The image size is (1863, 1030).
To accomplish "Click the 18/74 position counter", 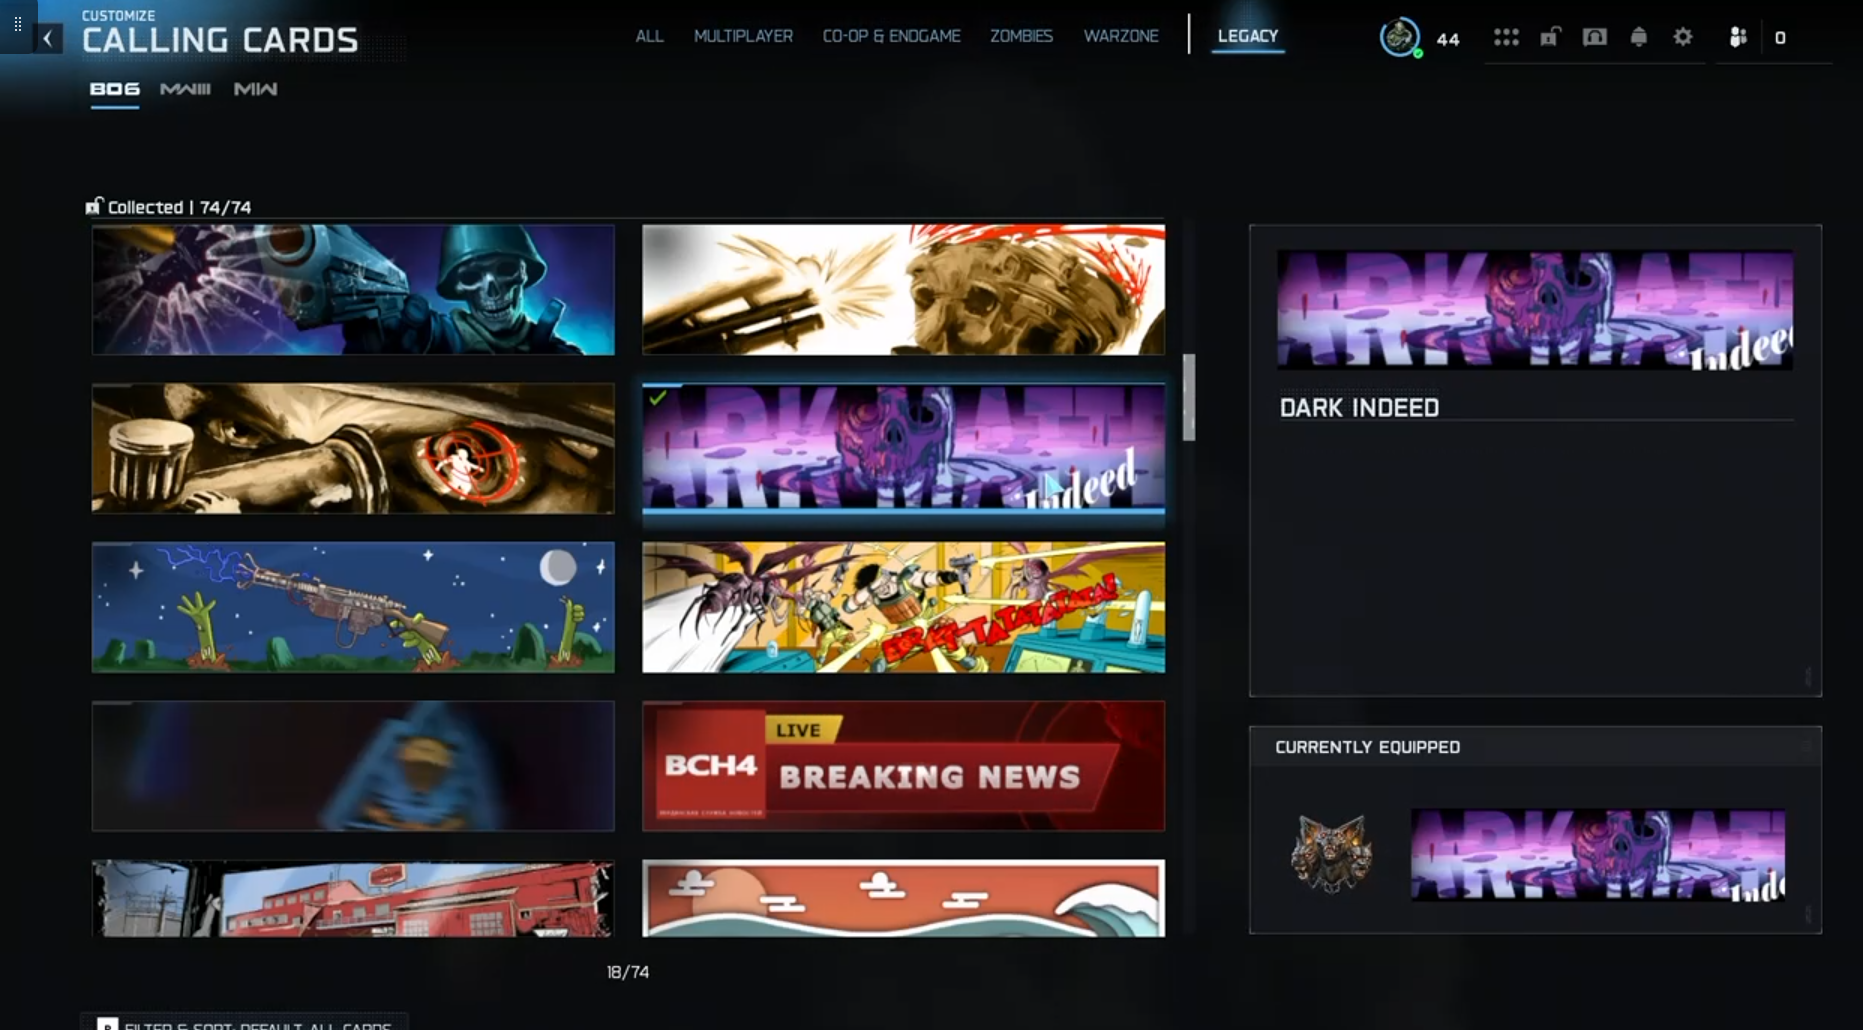I will pyautogui.click(x=628, y=972).
